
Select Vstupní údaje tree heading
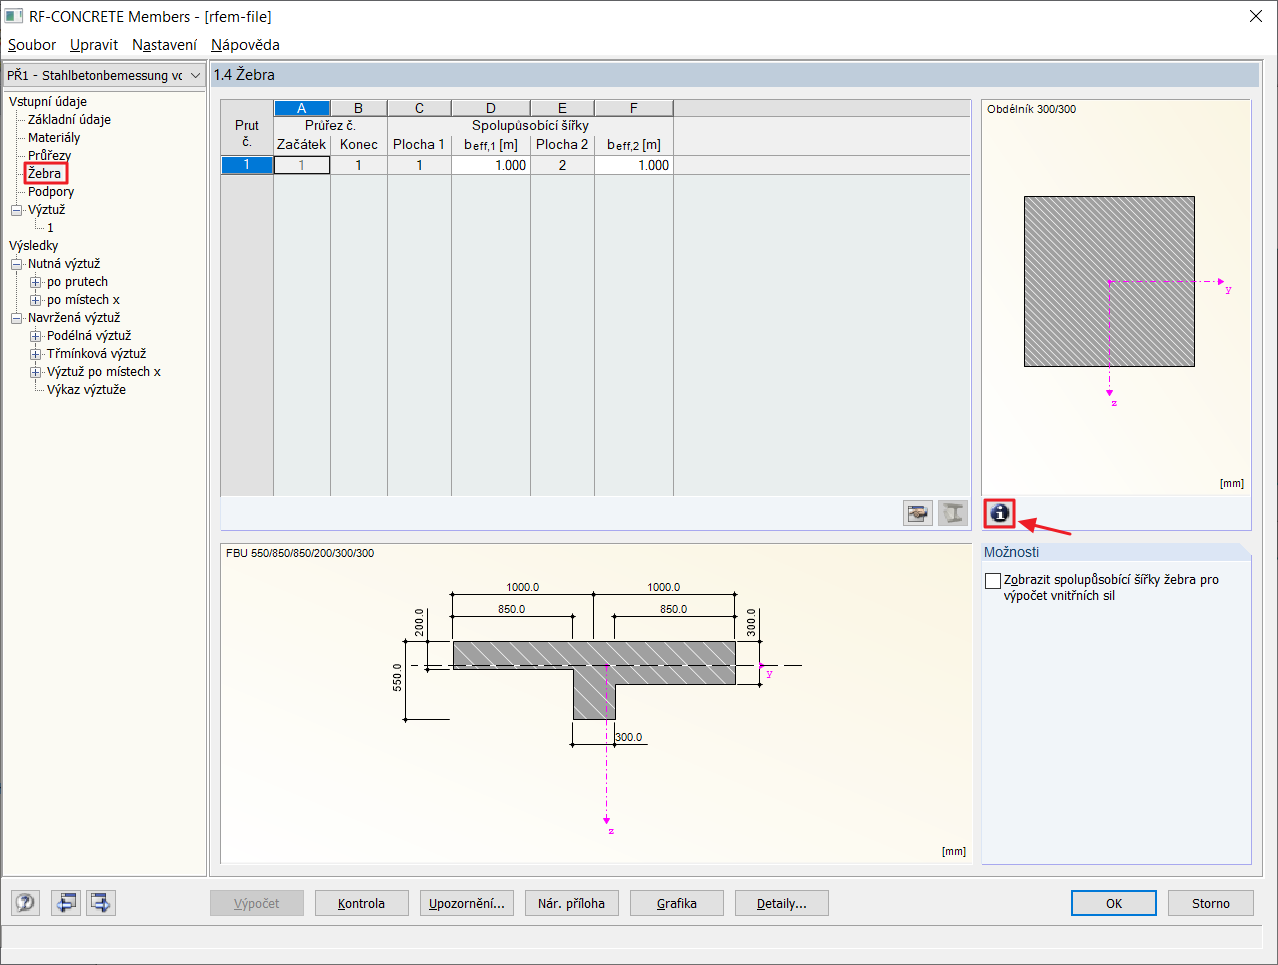(x=48, y=102)
